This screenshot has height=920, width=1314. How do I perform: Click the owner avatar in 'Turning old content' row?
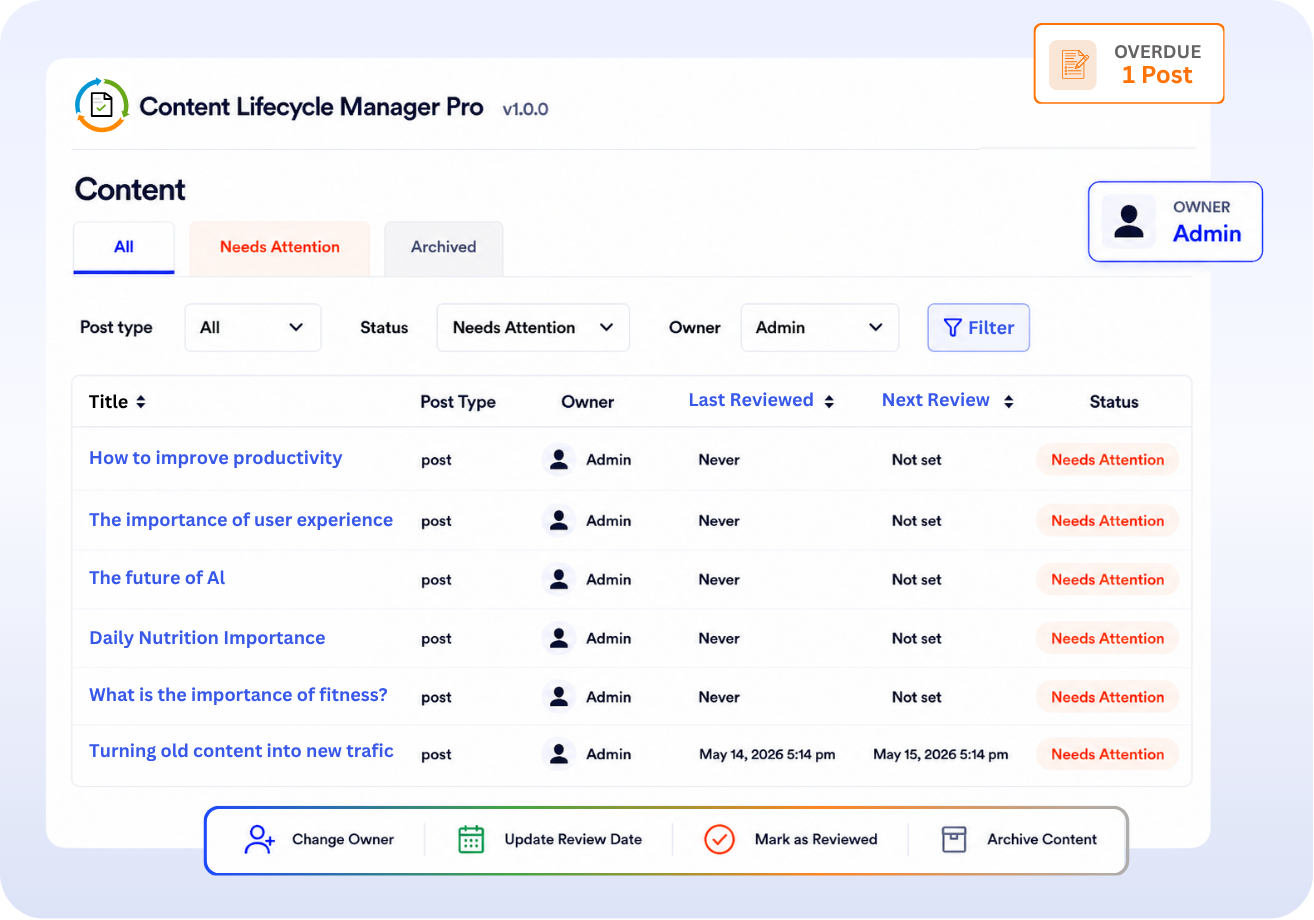(559, 755)
